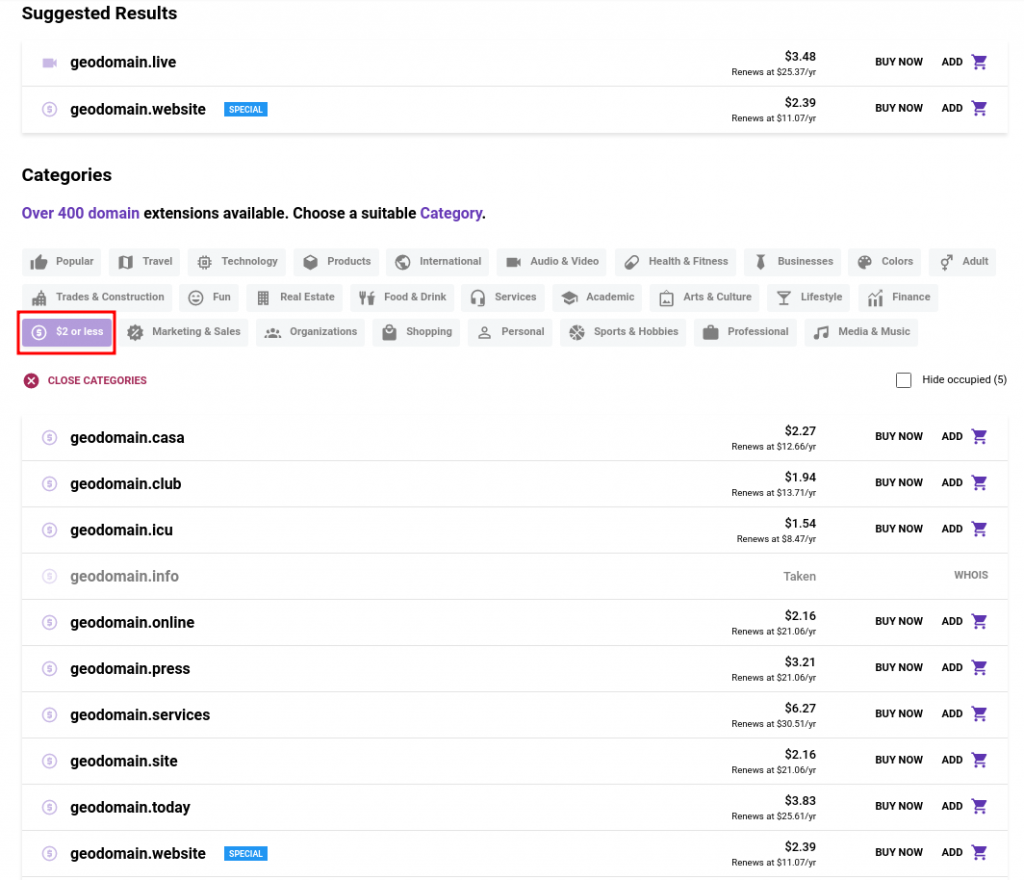
Task: Click BUY NOW for geodomain.casa
Action: pyautogui.click(x=899, y=436)
